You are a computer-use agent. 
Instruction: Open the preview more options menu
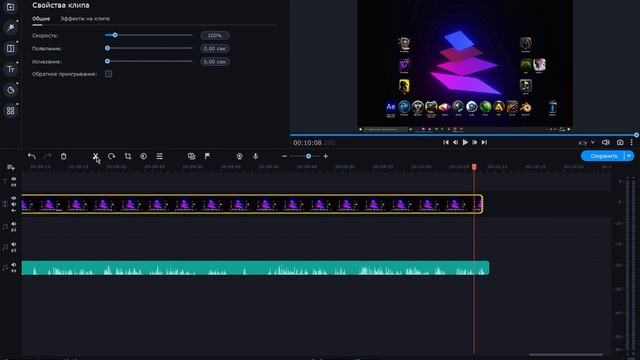(631, 142)
